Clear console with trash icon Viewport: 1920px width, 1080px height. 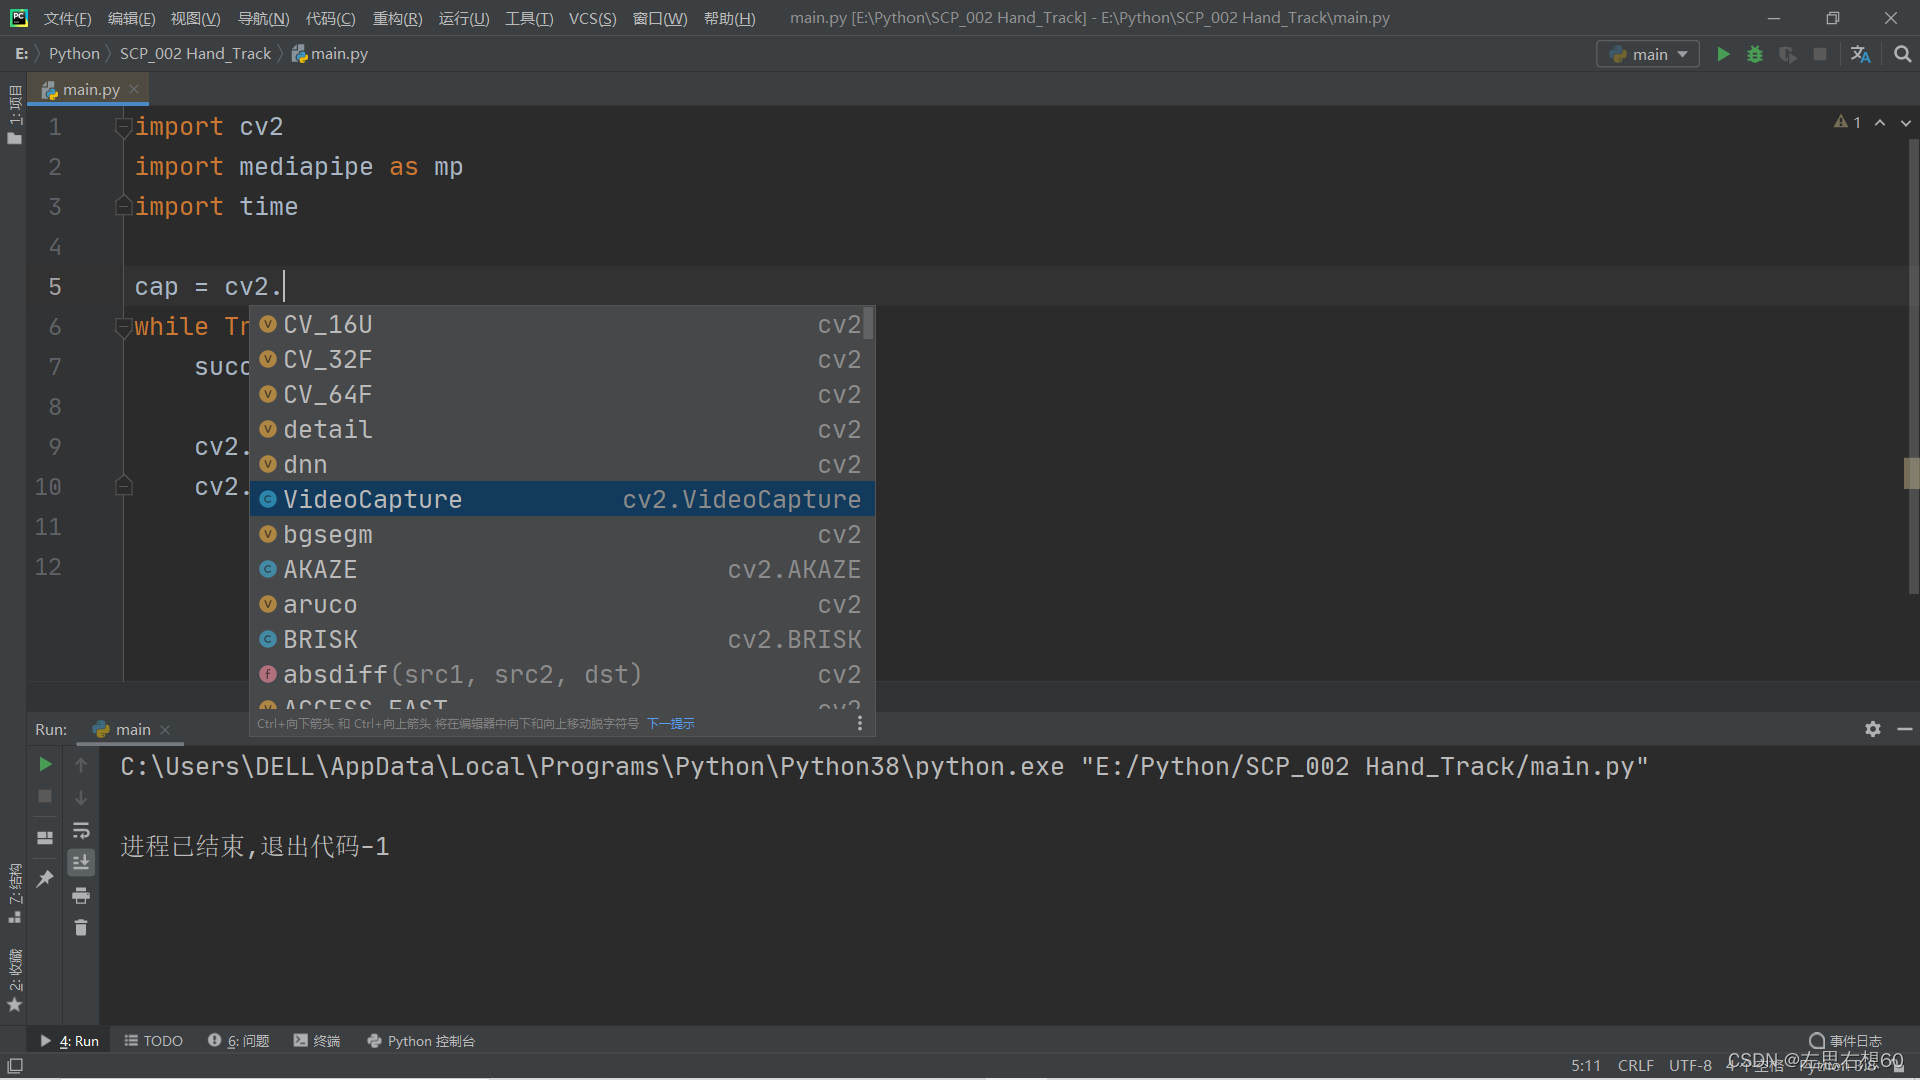click(81, 928)
